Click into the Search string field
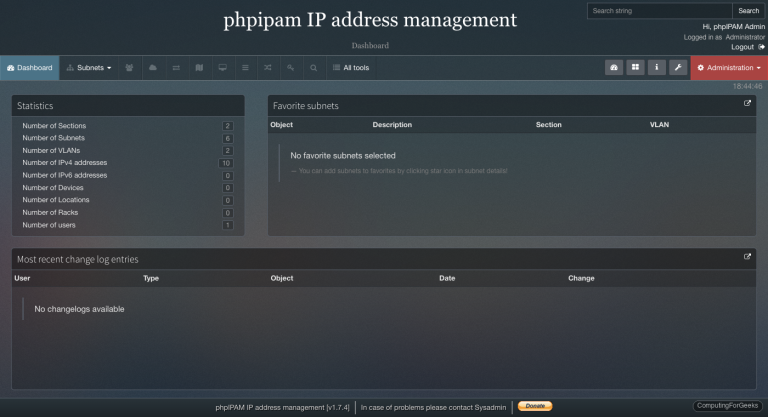This screenshot has height=417, width=768. click(x=660, y=11)
